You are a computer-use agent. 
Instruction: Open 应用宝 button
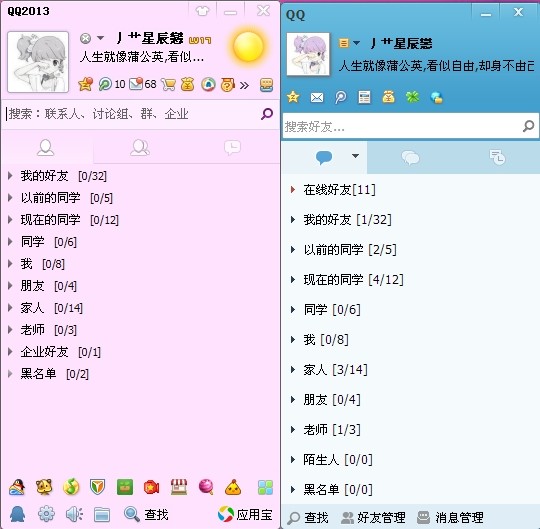[x=245, y=515]
